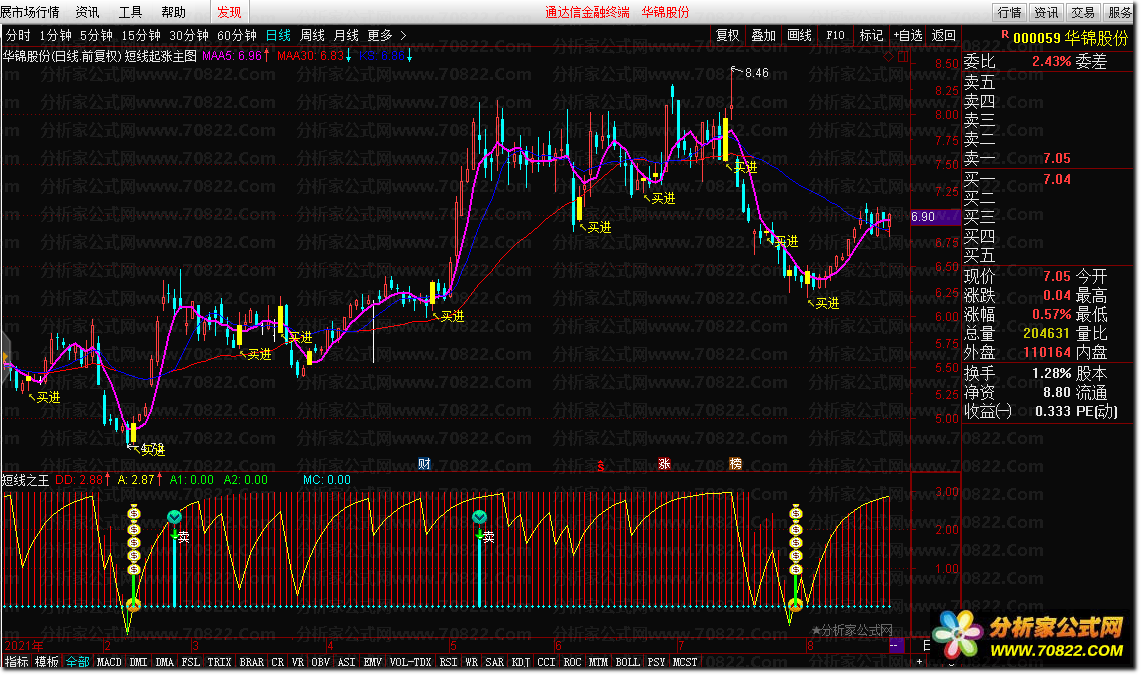Image resolution: width=1142 pixels, height=675 pixels.
Task: Click the 叠加 overlay button
Action: [x=763, y=35]
